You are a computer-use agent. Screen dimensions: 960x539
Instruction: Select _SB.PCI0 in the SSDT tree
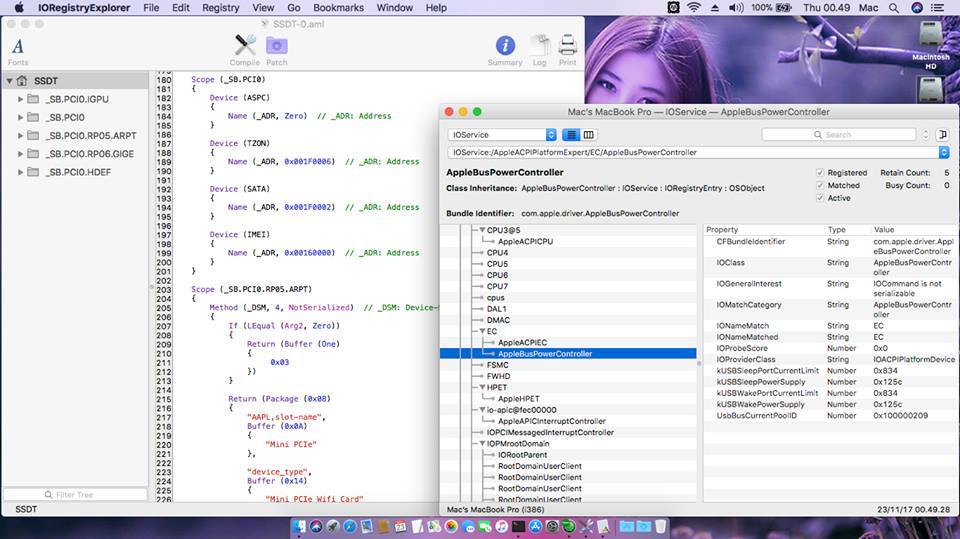pos(66,117)
